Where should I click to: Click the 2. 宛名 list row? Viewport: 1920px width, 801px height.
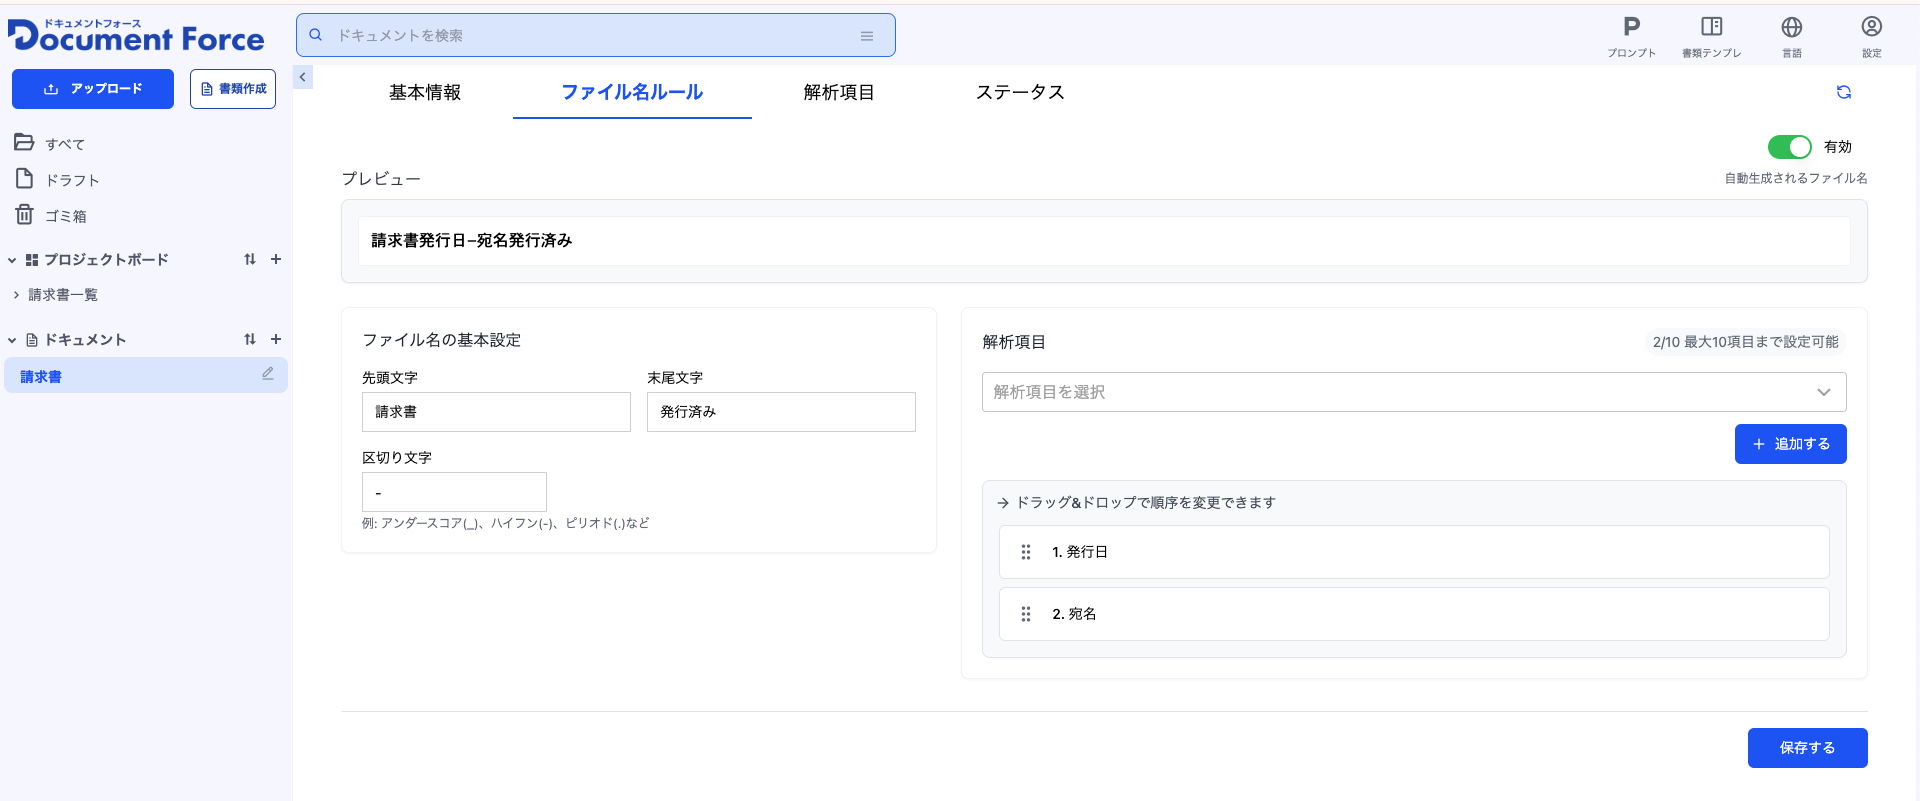[x=1414, y=614]
